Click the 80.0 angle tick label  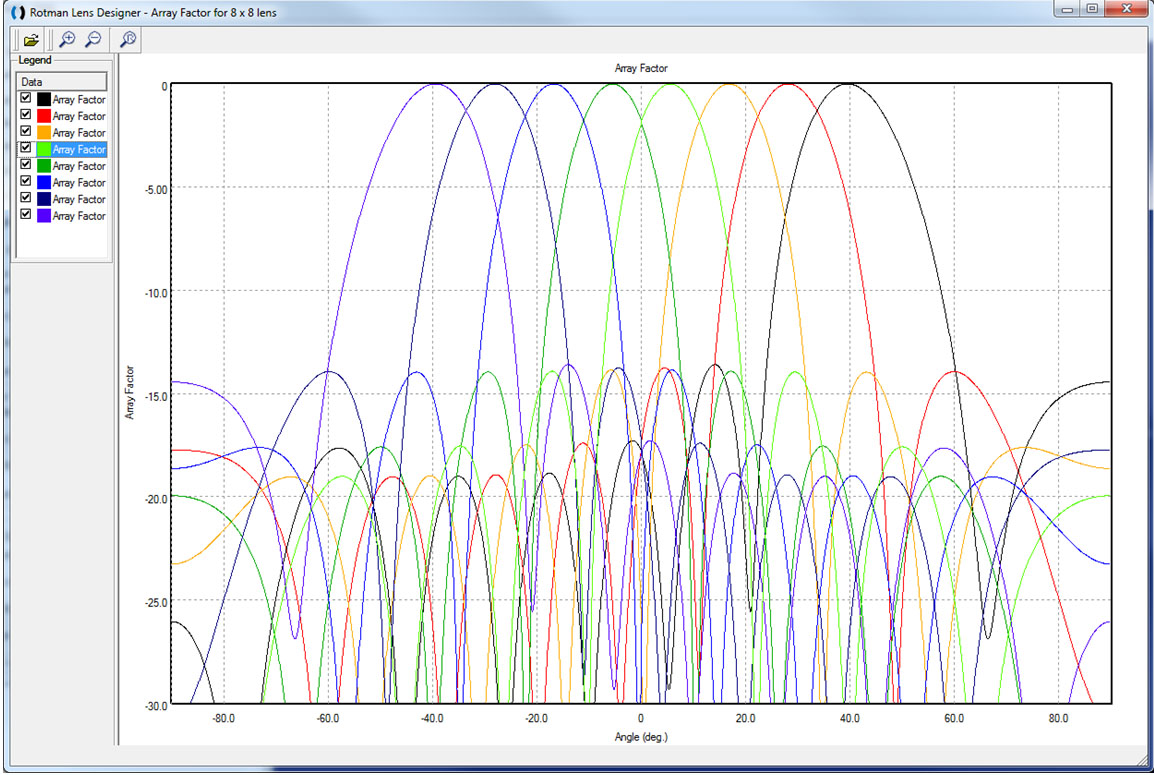pos(1058,718)
